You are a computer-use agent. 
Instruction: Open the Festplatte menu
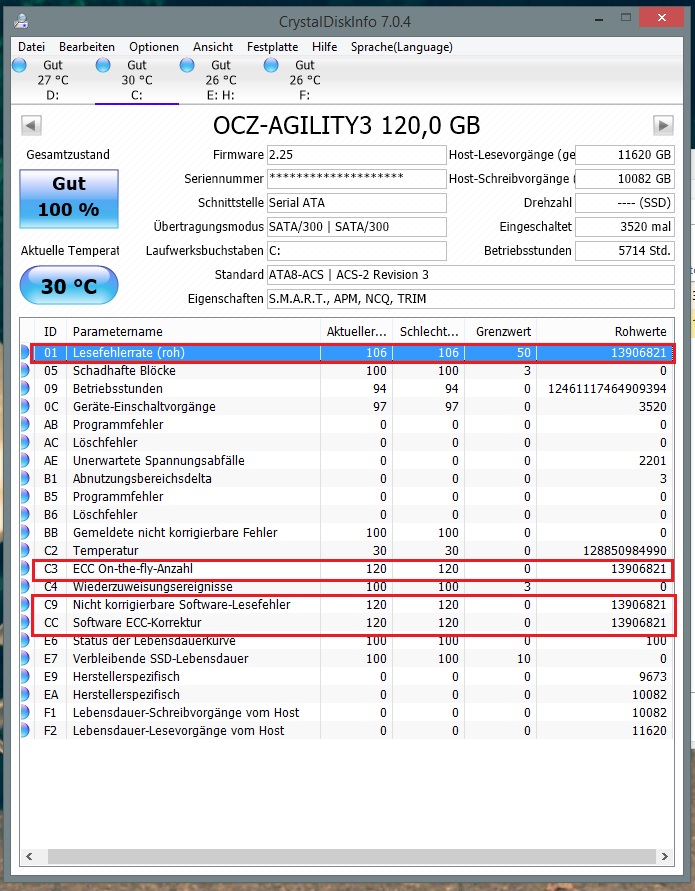click(272, 47)
